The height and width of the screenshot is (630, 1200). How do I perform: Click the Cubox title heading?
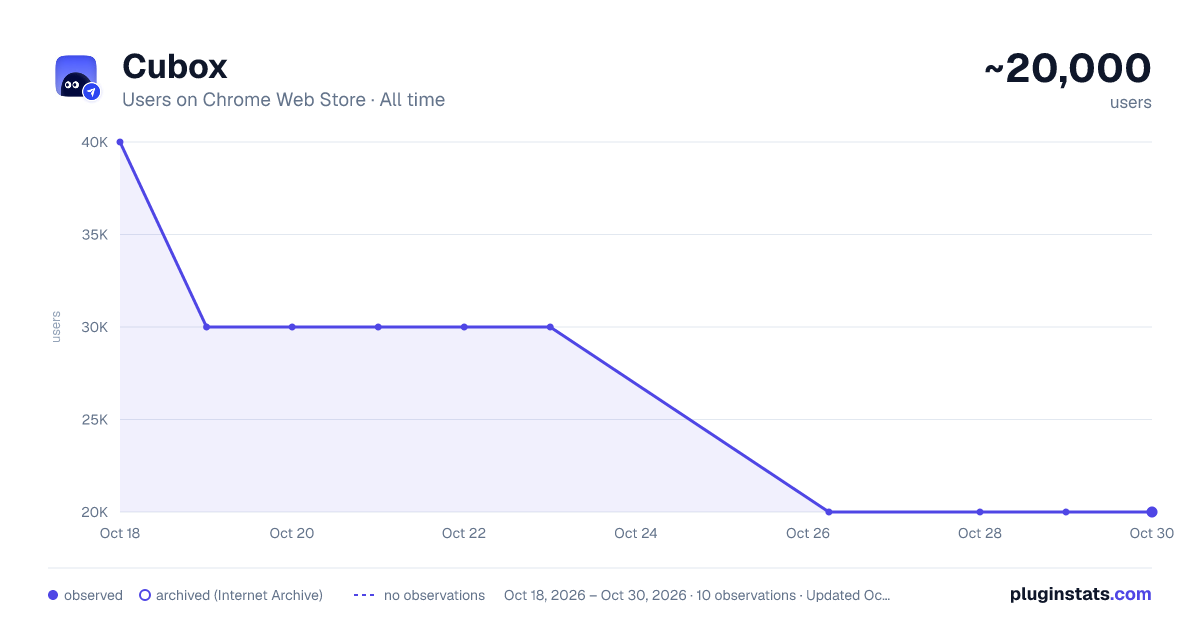(x=175, y=67)
